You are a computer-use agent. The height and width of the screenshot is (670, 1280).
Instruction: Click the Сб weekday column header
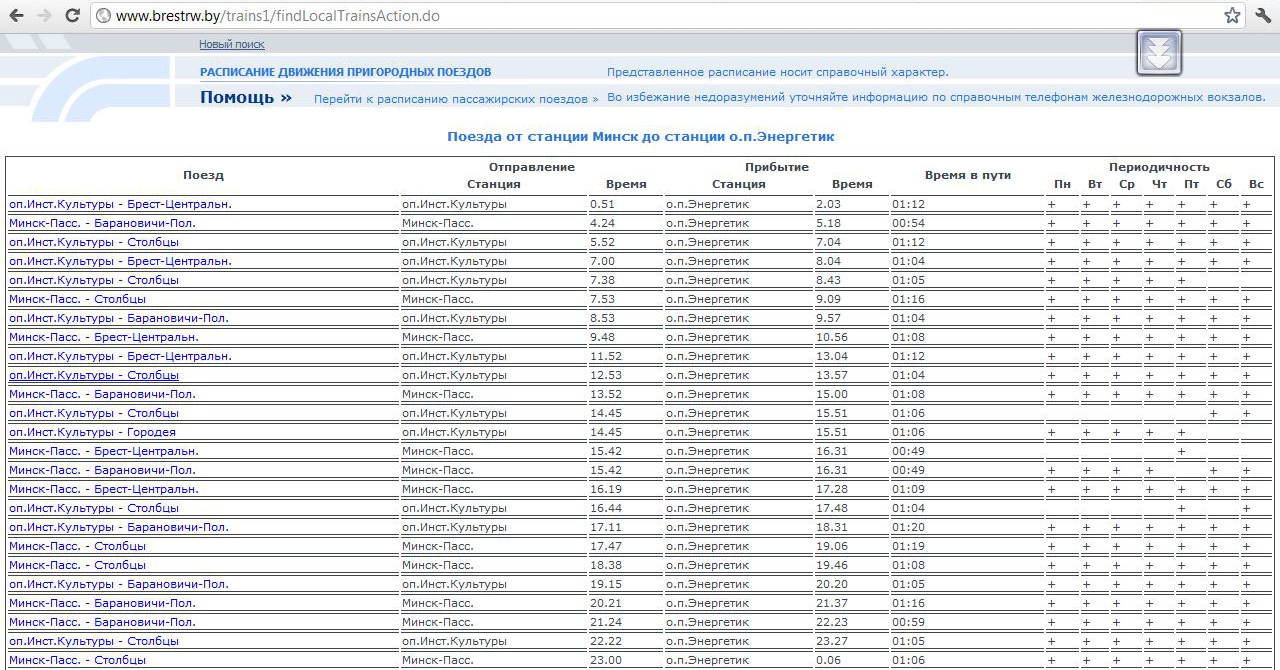pos(1224,184)
